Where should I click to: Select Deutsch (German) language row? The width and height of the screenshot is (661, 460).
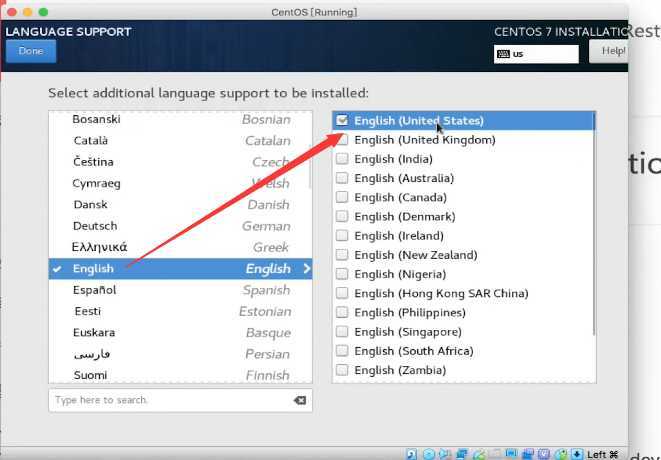[x=180, y=226]
